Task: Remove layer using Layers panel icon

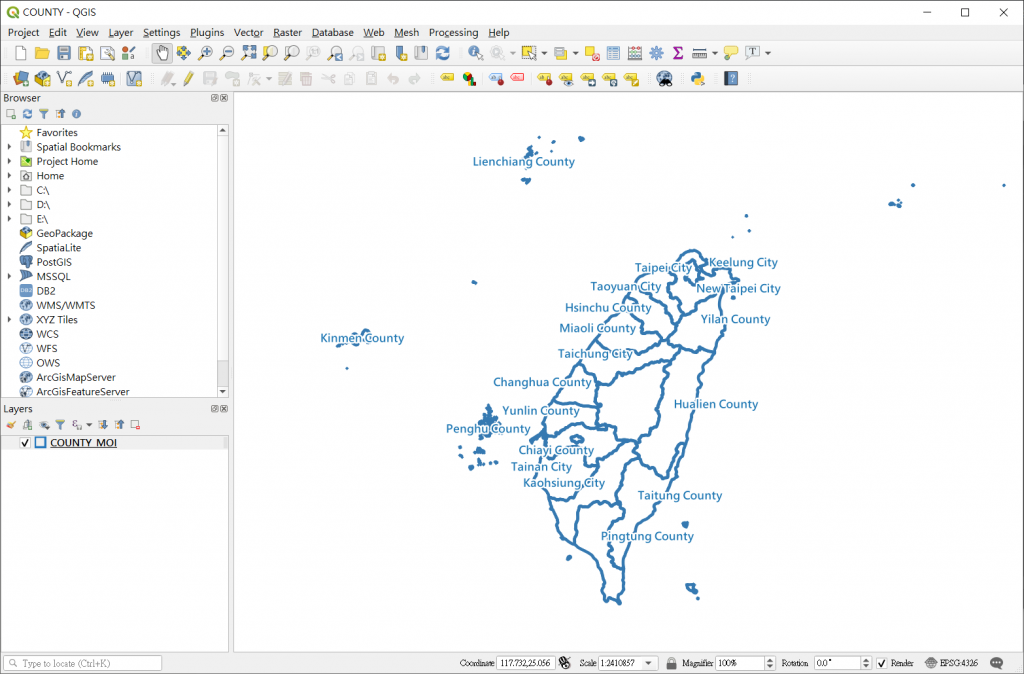Action: (x=135, y=425)
